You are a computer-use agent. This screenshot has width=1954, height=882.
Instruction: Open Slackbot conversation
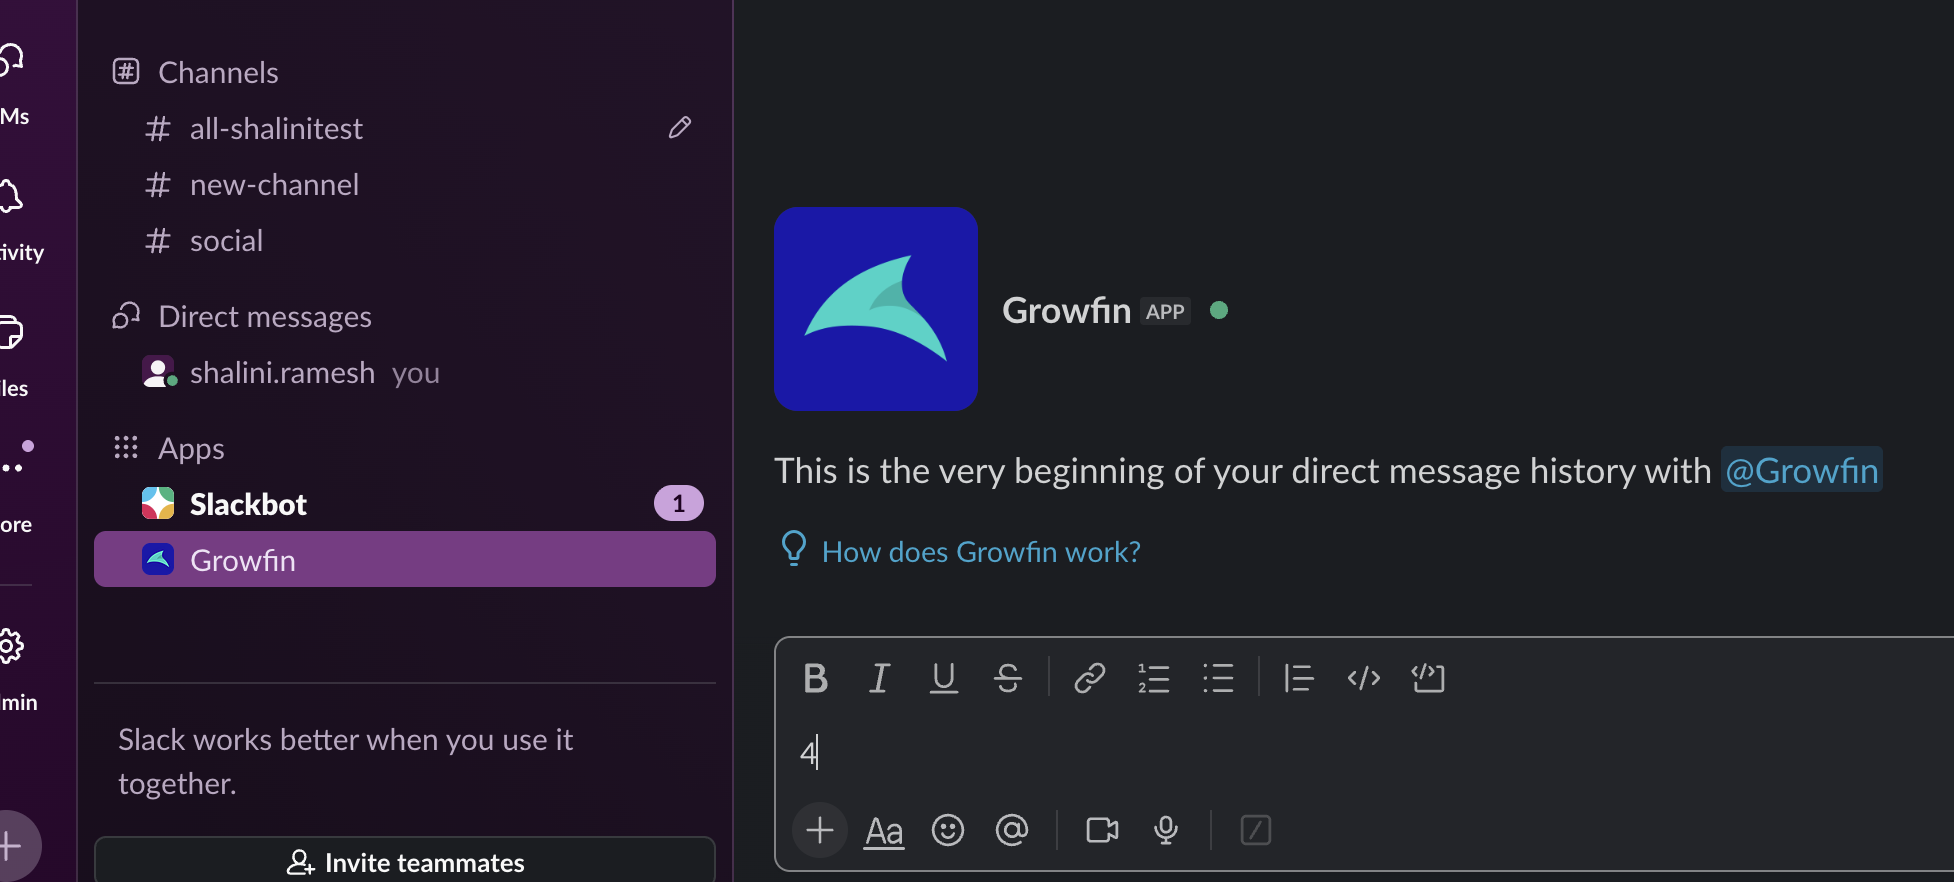click(404, 504)
